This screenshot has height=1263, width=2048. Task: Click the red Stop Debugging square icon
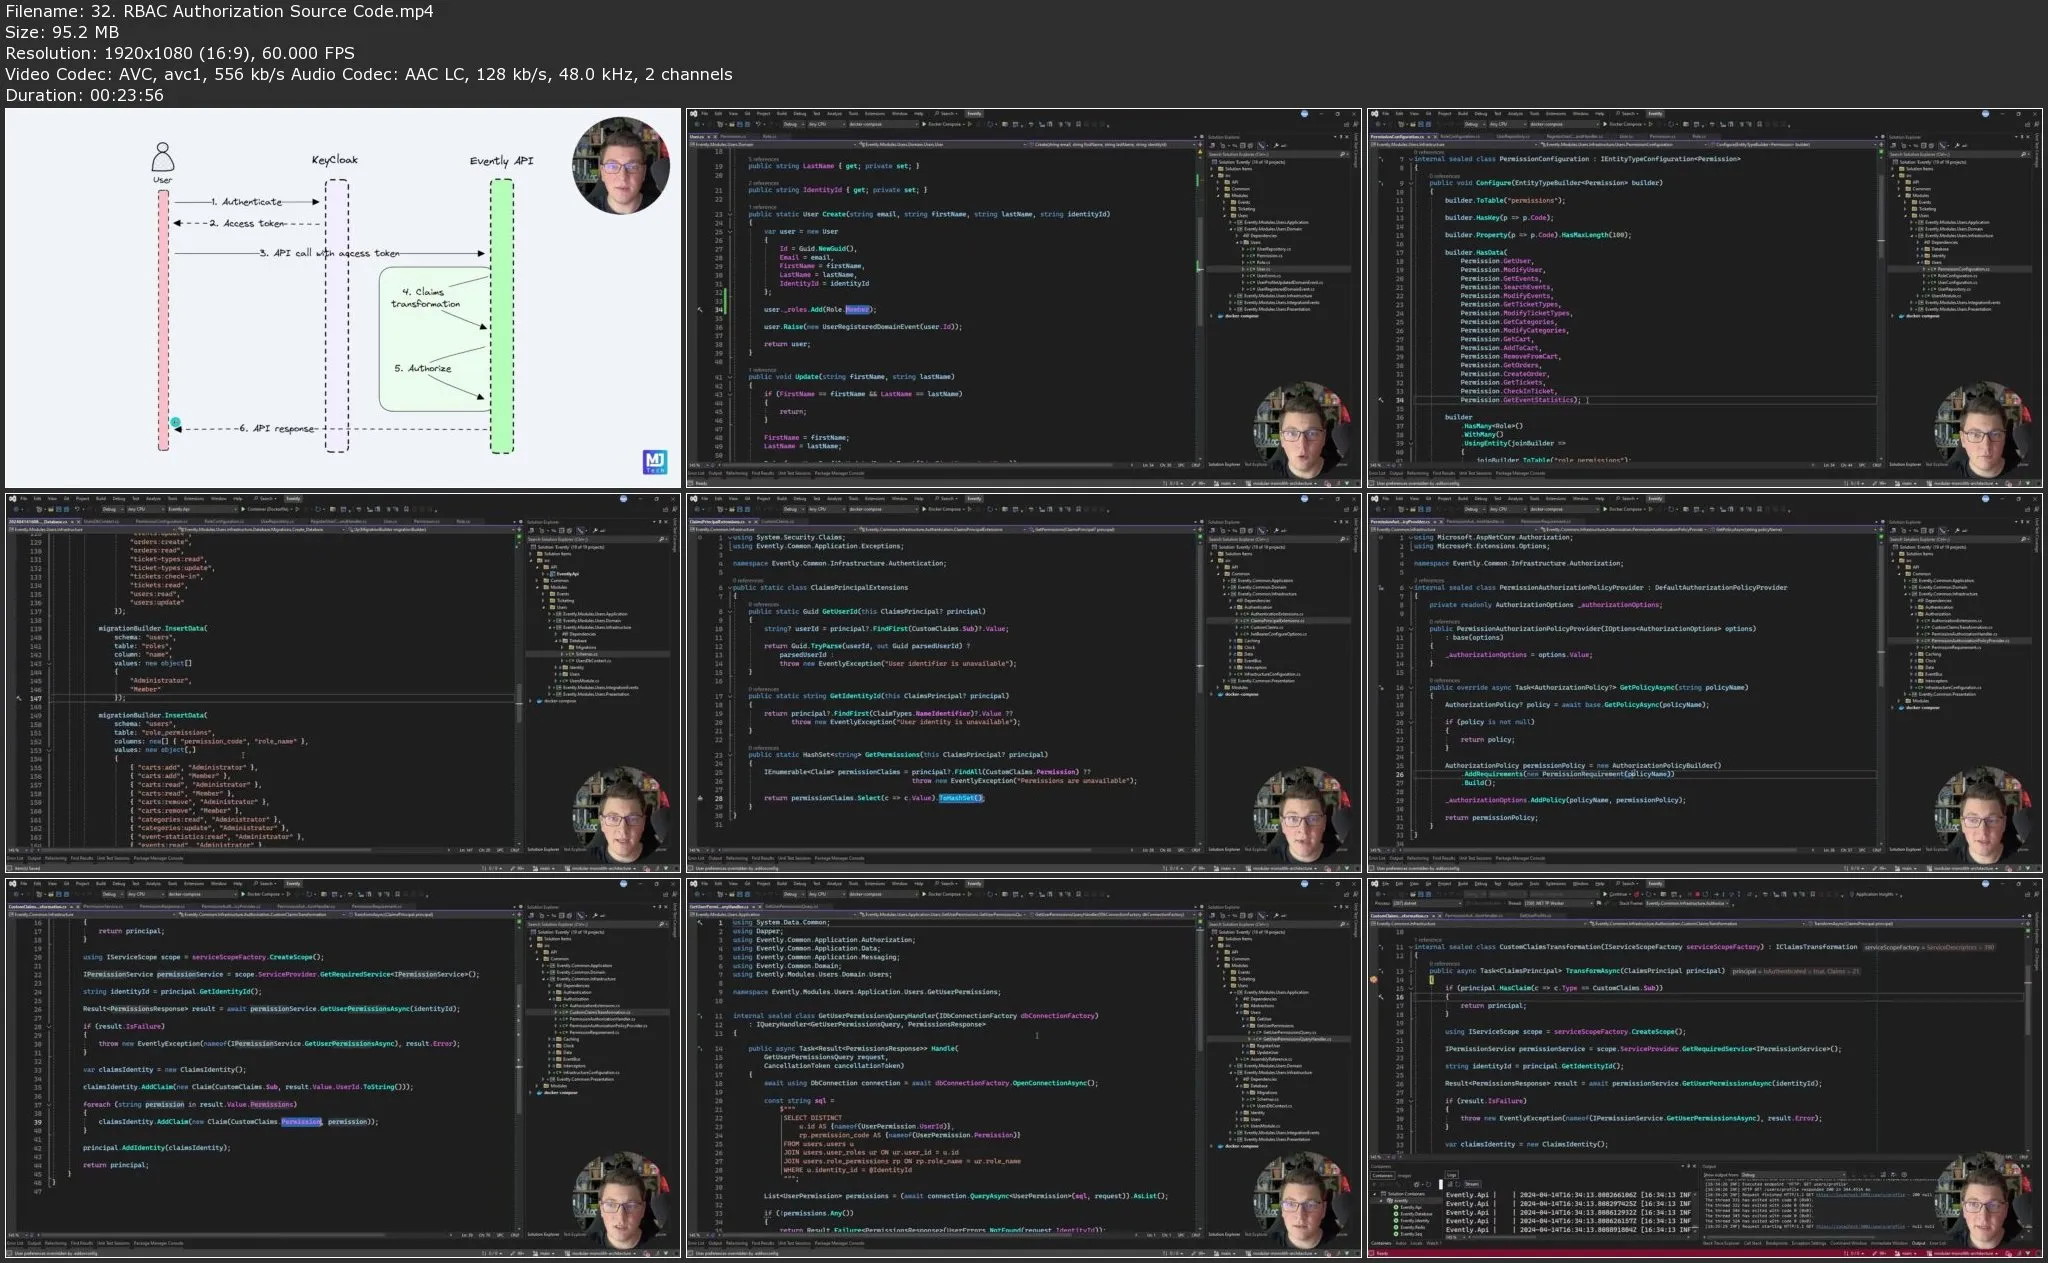1697,894
